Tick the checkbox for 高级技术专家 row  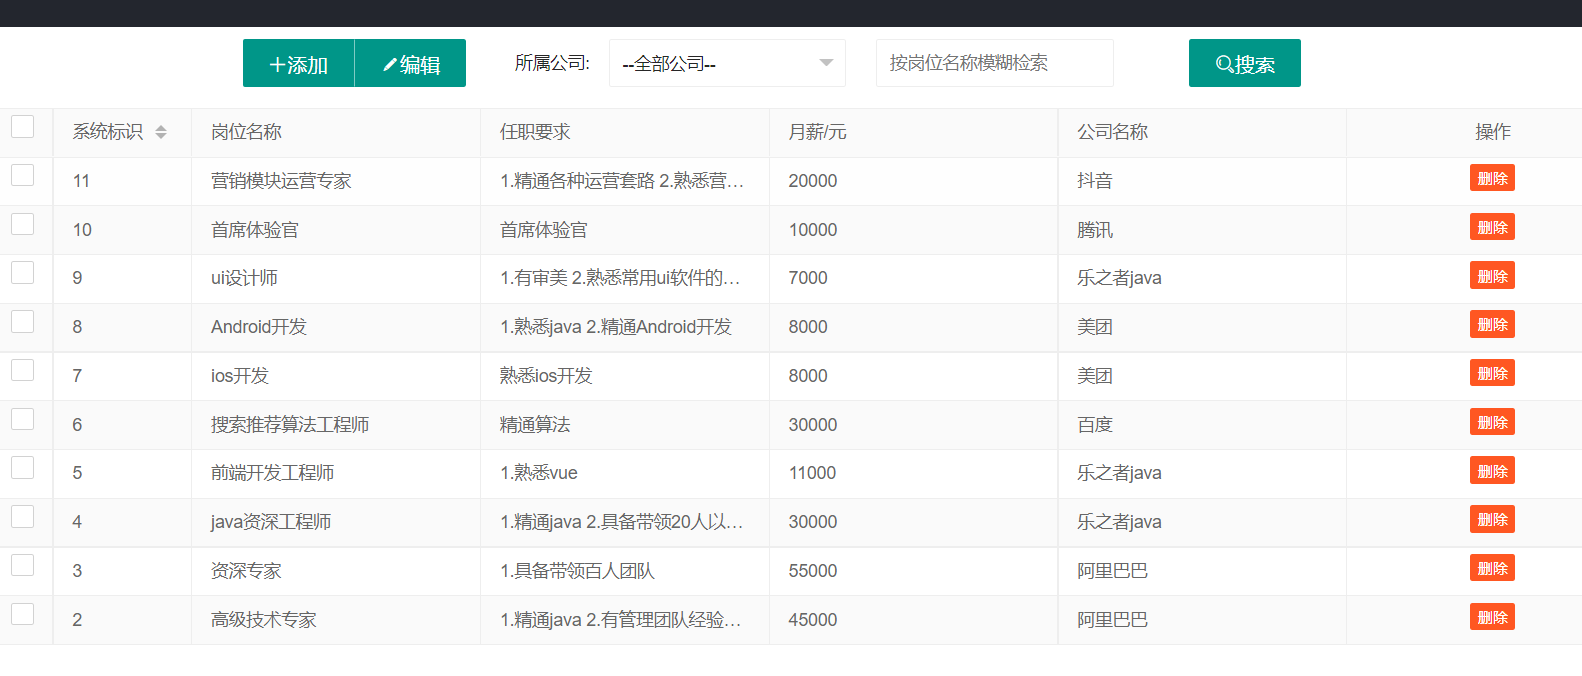(x=23, y=615)
